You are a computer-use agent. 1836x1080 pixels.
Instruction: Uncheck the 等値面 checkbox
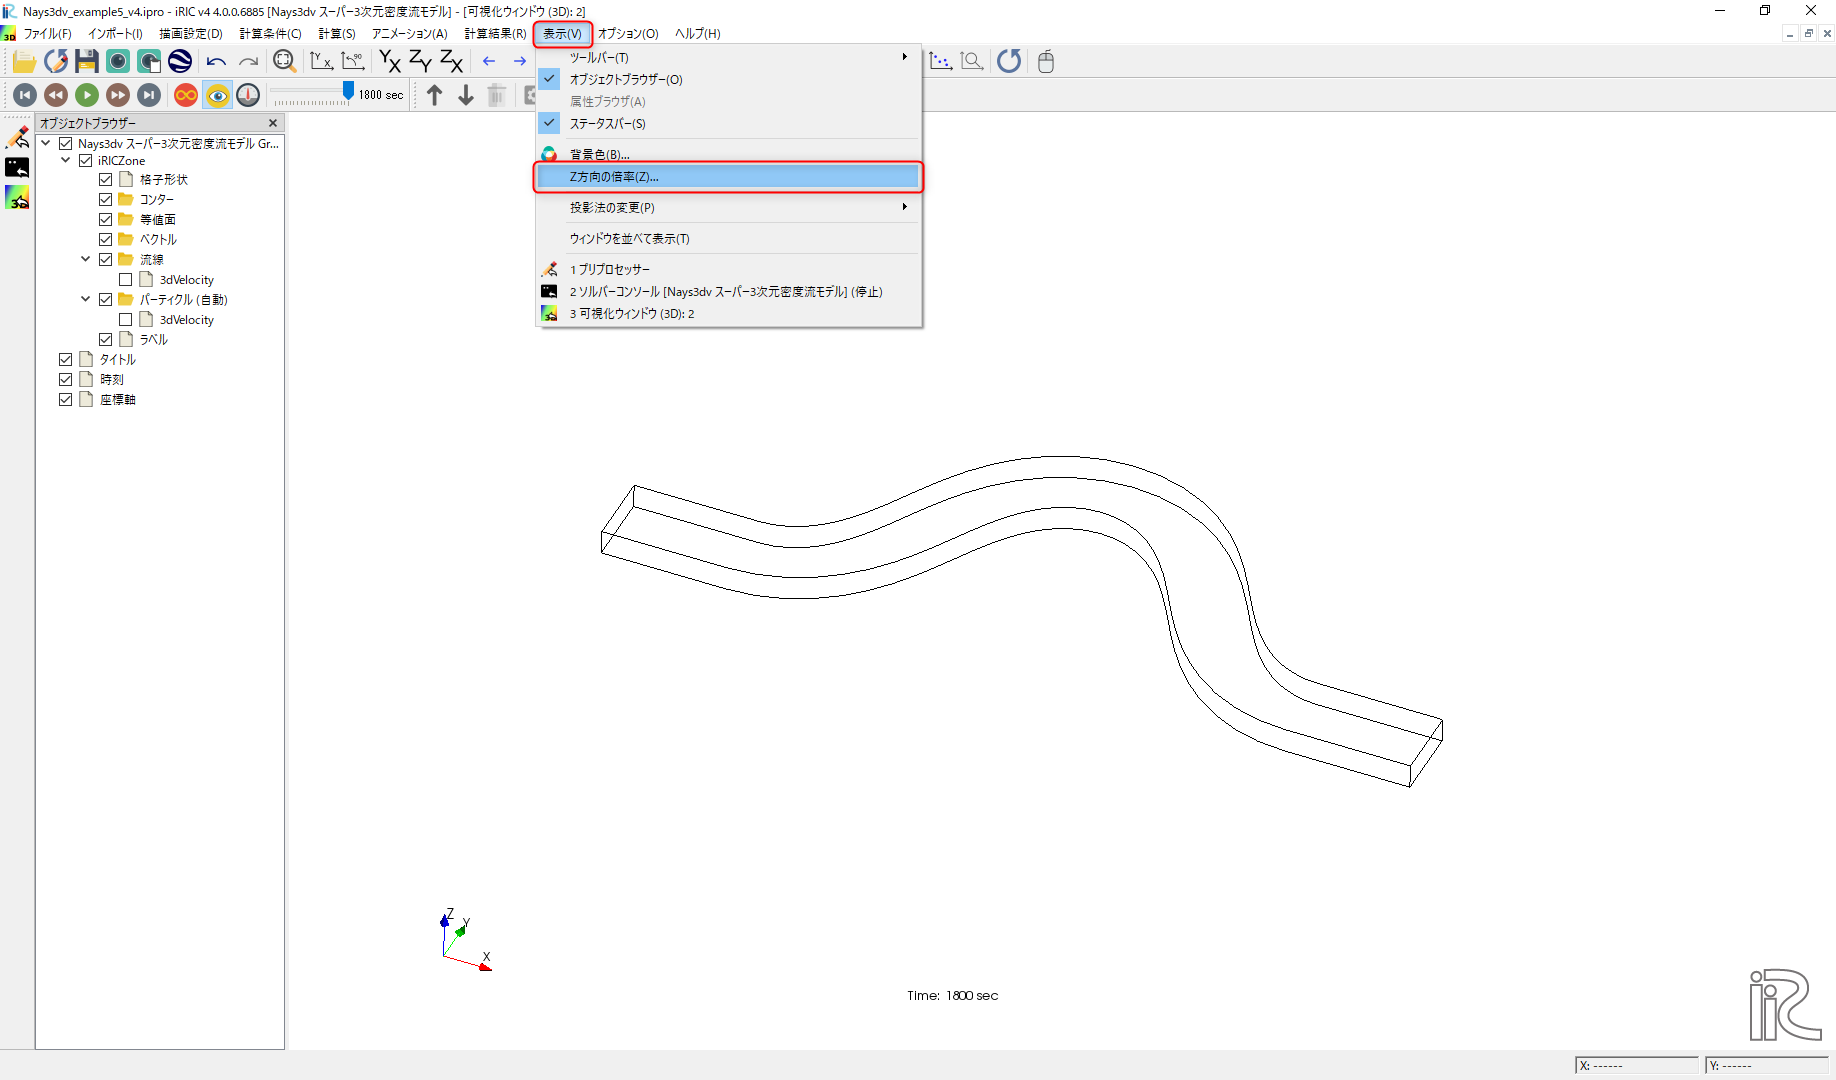click(x=105, y=220)
